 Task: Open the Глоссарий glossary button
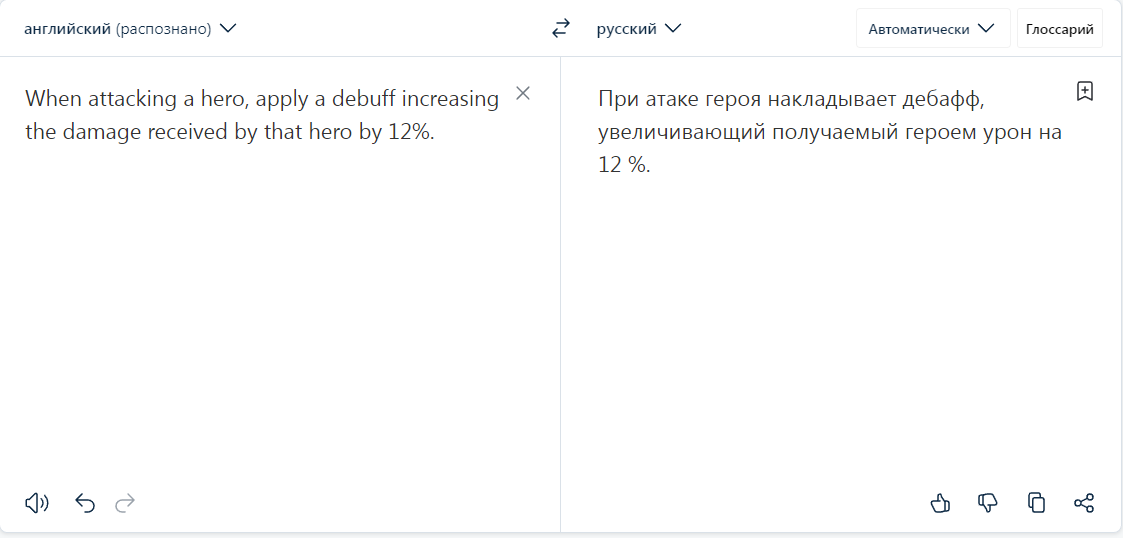pyautogui.click(x=1060, y=29)
